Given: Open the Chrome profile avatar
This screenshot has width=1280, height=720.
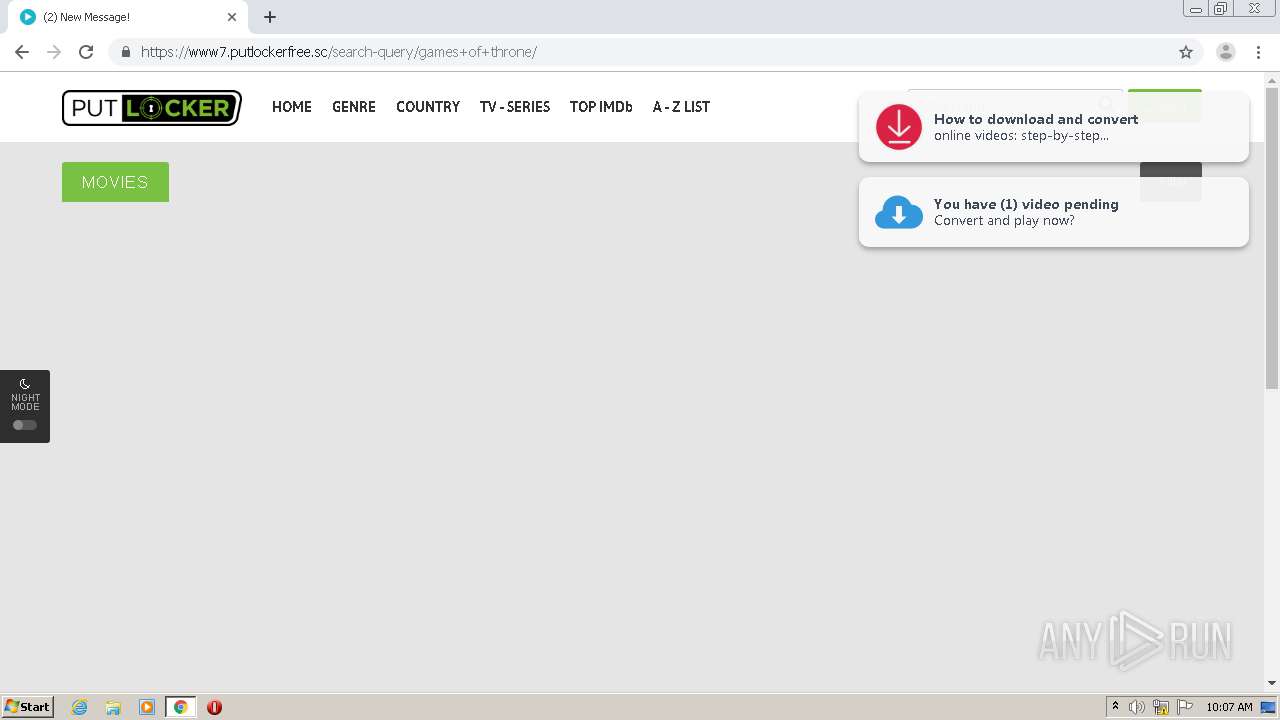Looking at the screenshot, I should [x=1226, y=52].
